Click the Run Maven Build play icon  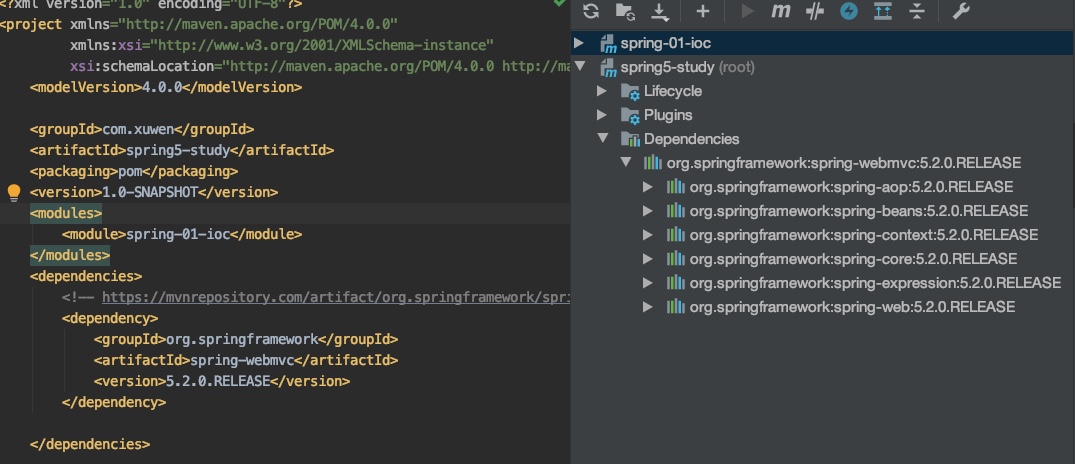click(748, 11)
